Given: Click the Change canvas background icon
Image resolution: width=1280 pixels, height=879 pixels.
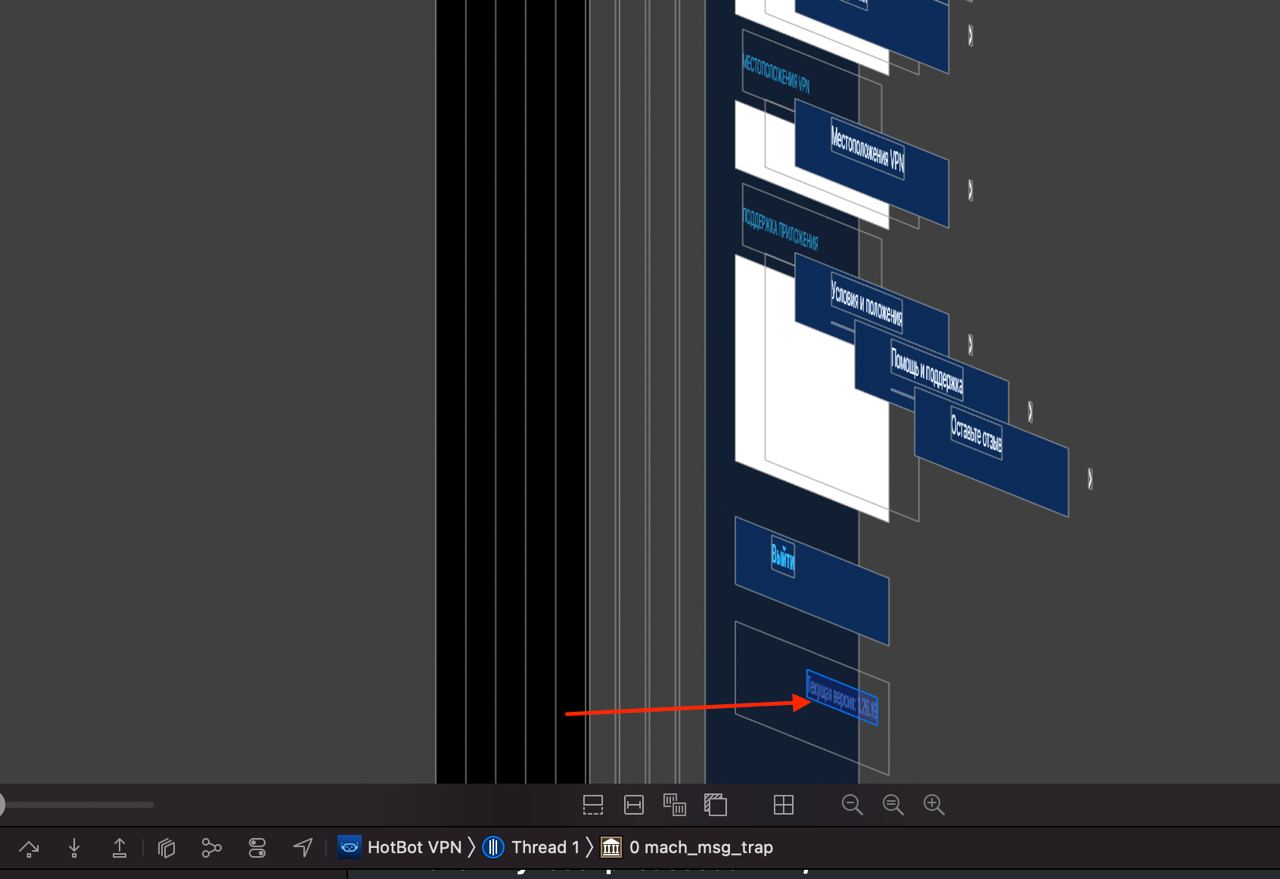Looking at the screenshot, I should click(x=715, y=805).
